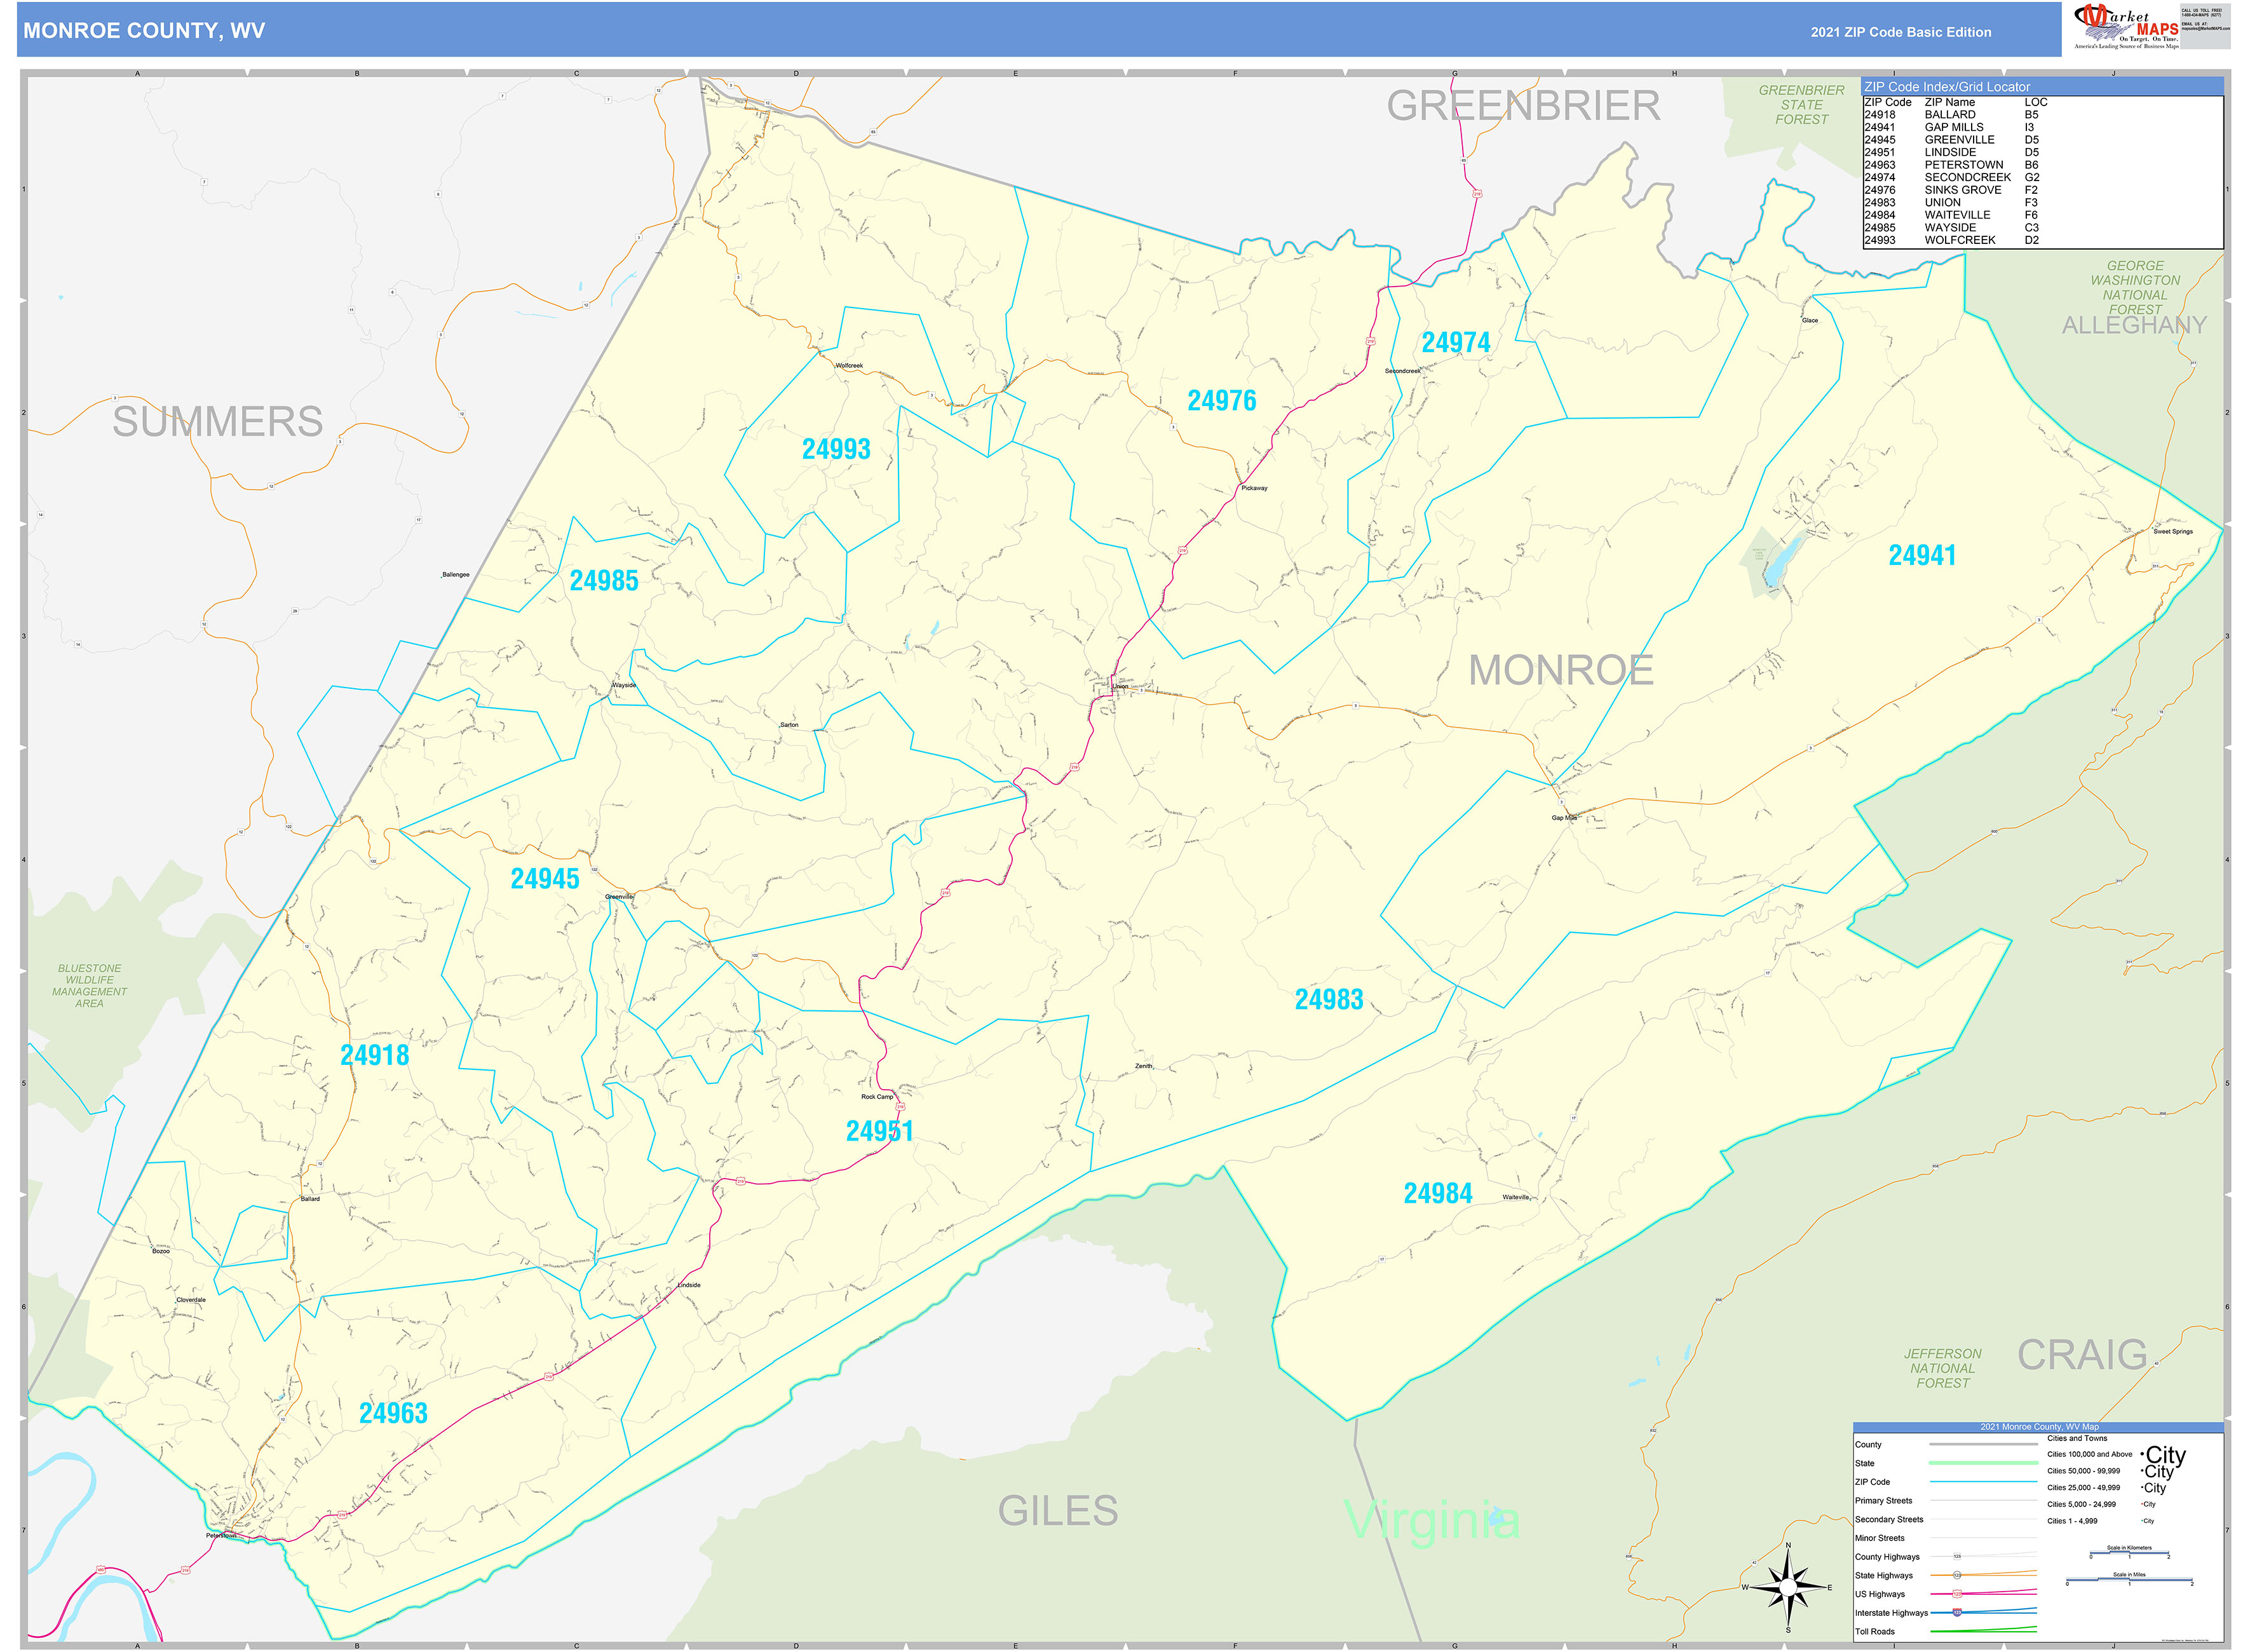Click the compass rose in the legend
The height and width of the screenshot is (1652, 2250).
click(1789, 1587)
